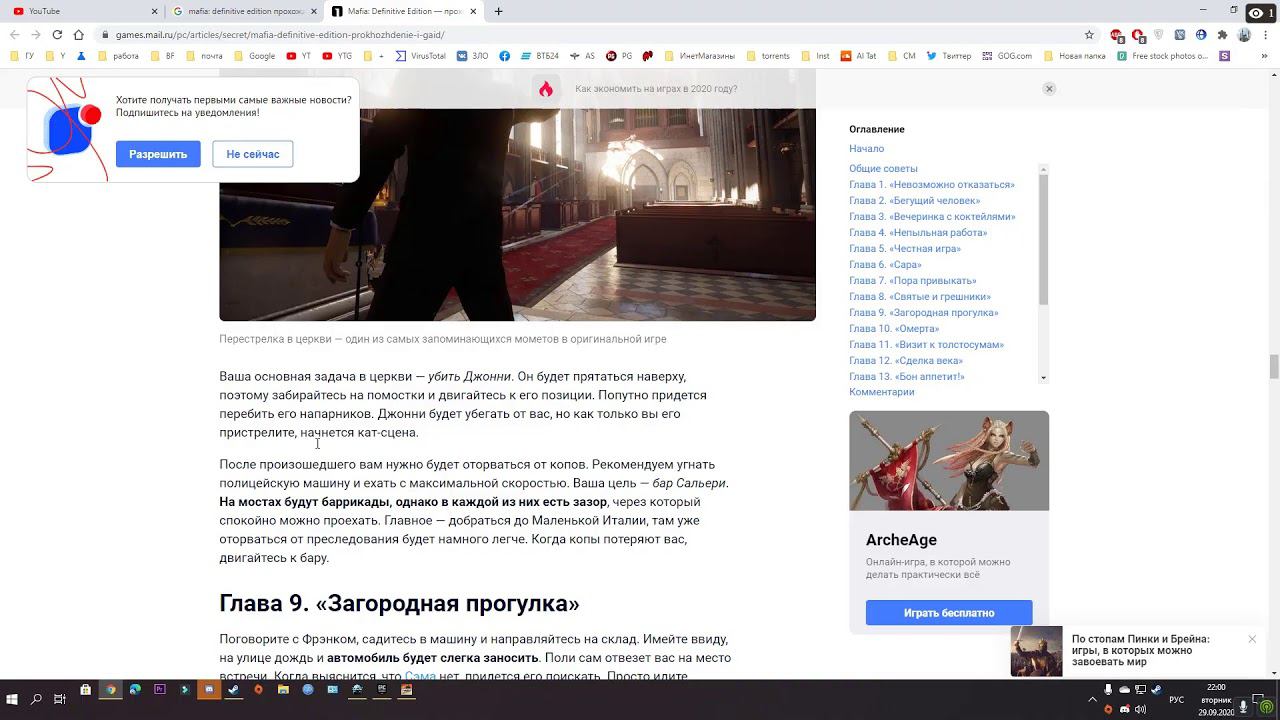Go to Глава 7. «Пора привыкать»

tap(913, 281)
